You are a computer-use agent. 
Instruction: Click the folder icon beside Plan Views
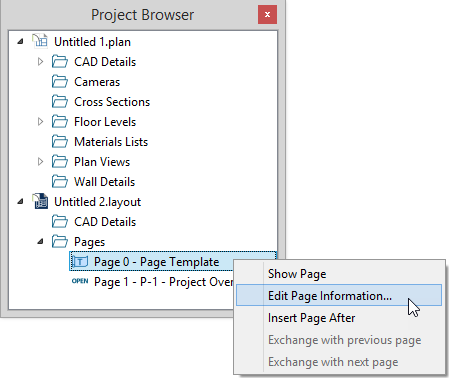click(x=60, y=162)
